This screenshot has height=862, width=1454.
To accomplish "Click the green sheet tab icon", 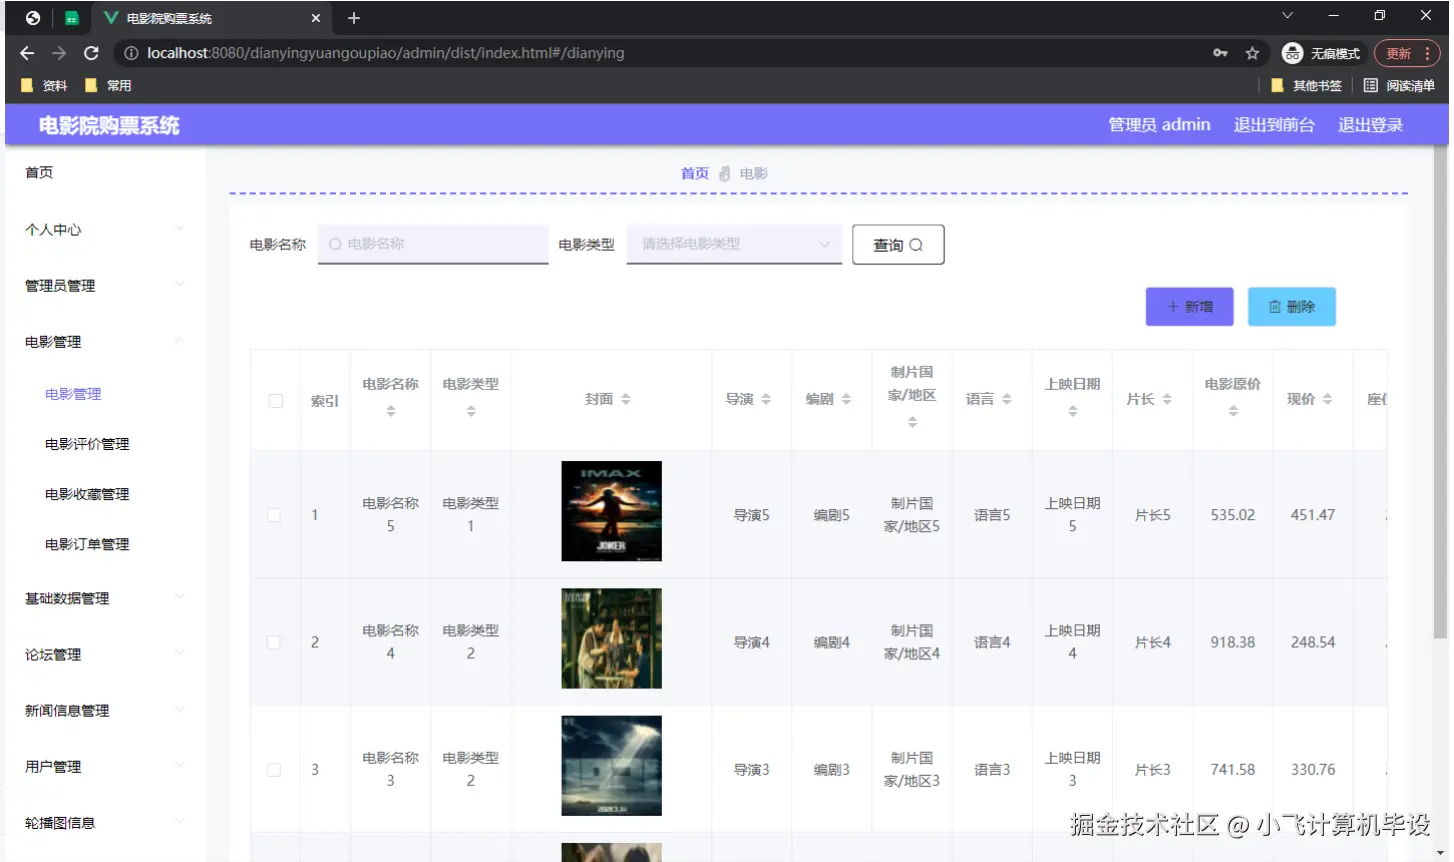I will click(x=71, y=18).
